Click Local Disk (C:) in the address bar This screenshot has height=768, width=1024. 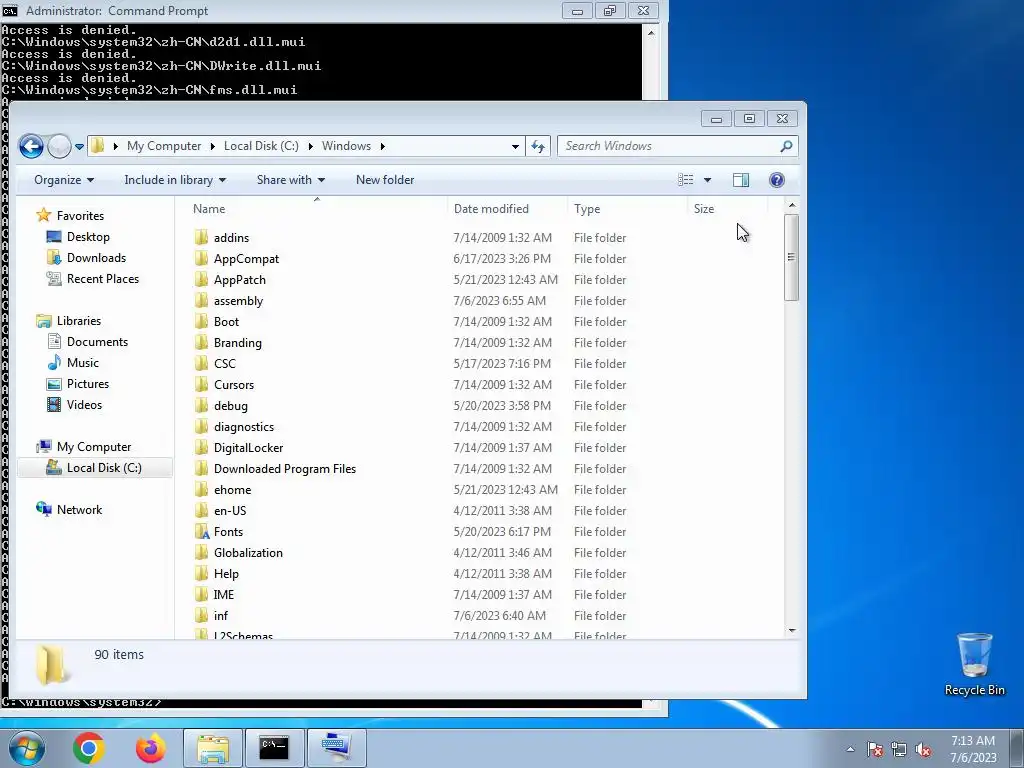tap(261, 146)
